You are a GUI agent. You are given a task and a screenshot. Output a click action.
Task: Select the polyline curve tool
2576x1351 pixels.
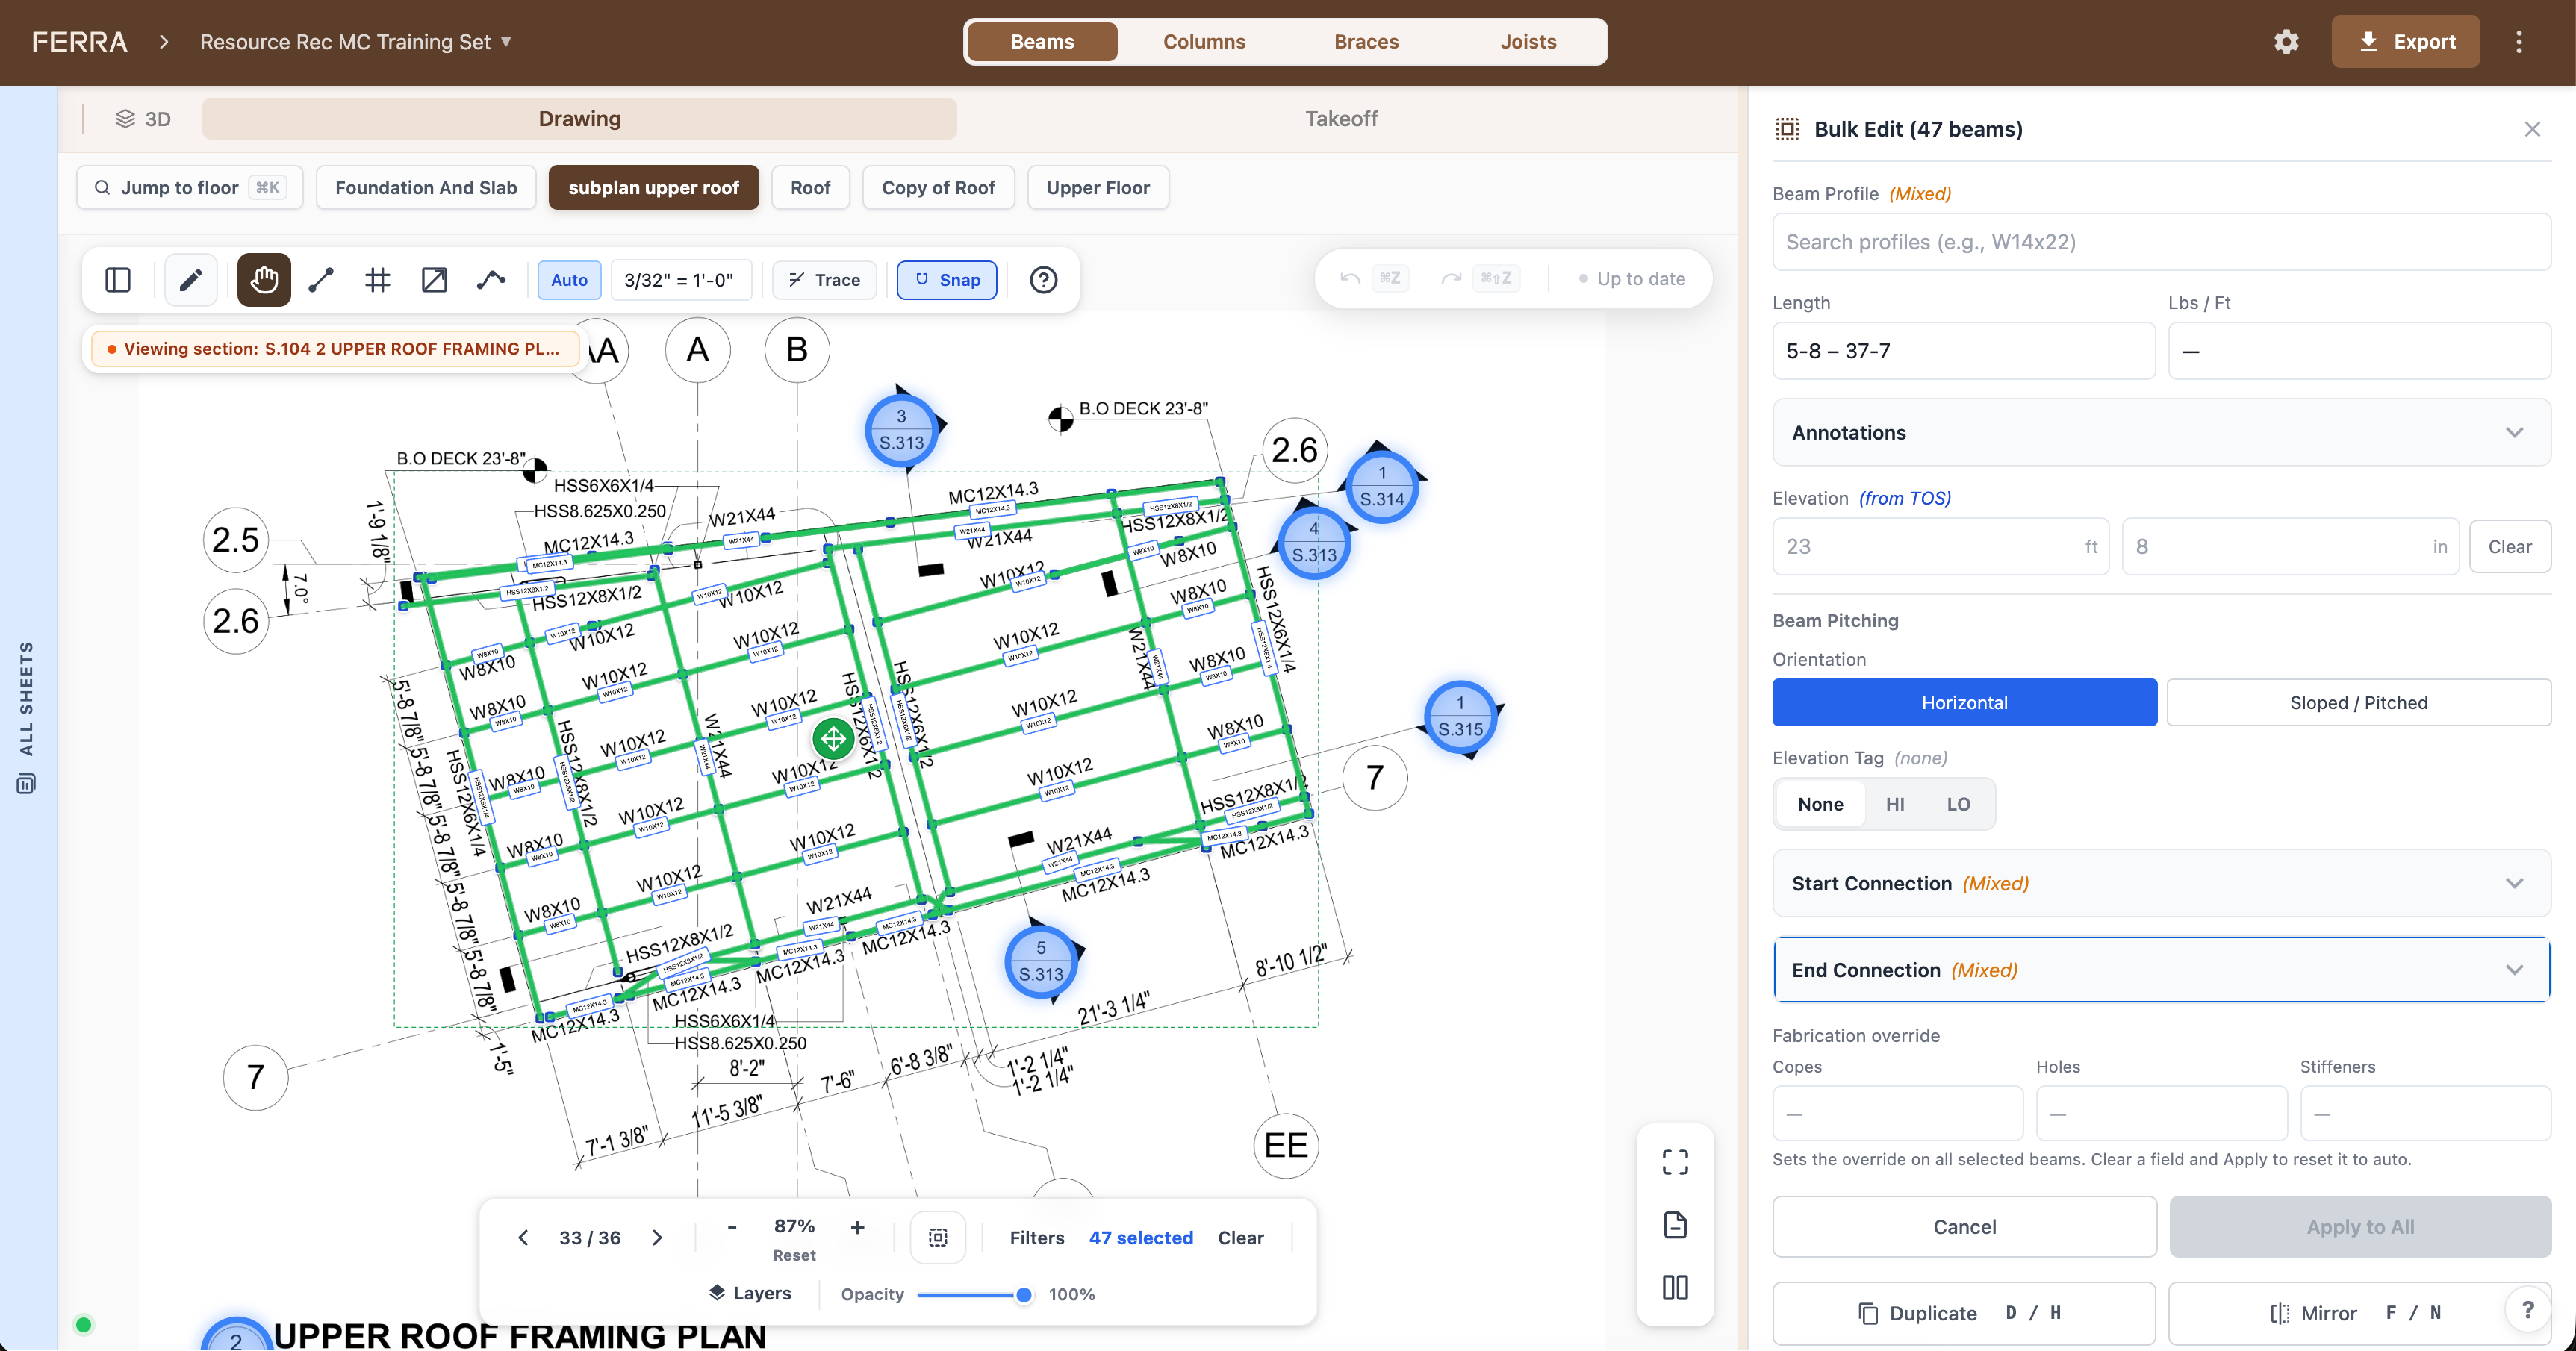(491, 280)
